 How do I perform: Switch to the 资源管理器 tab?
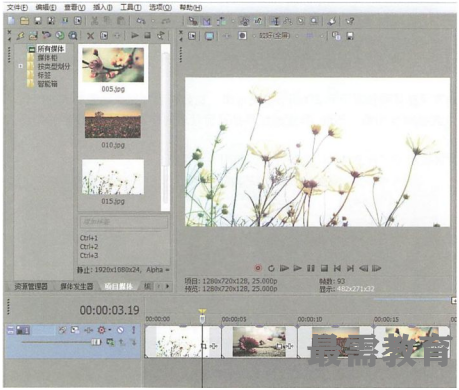31,286
